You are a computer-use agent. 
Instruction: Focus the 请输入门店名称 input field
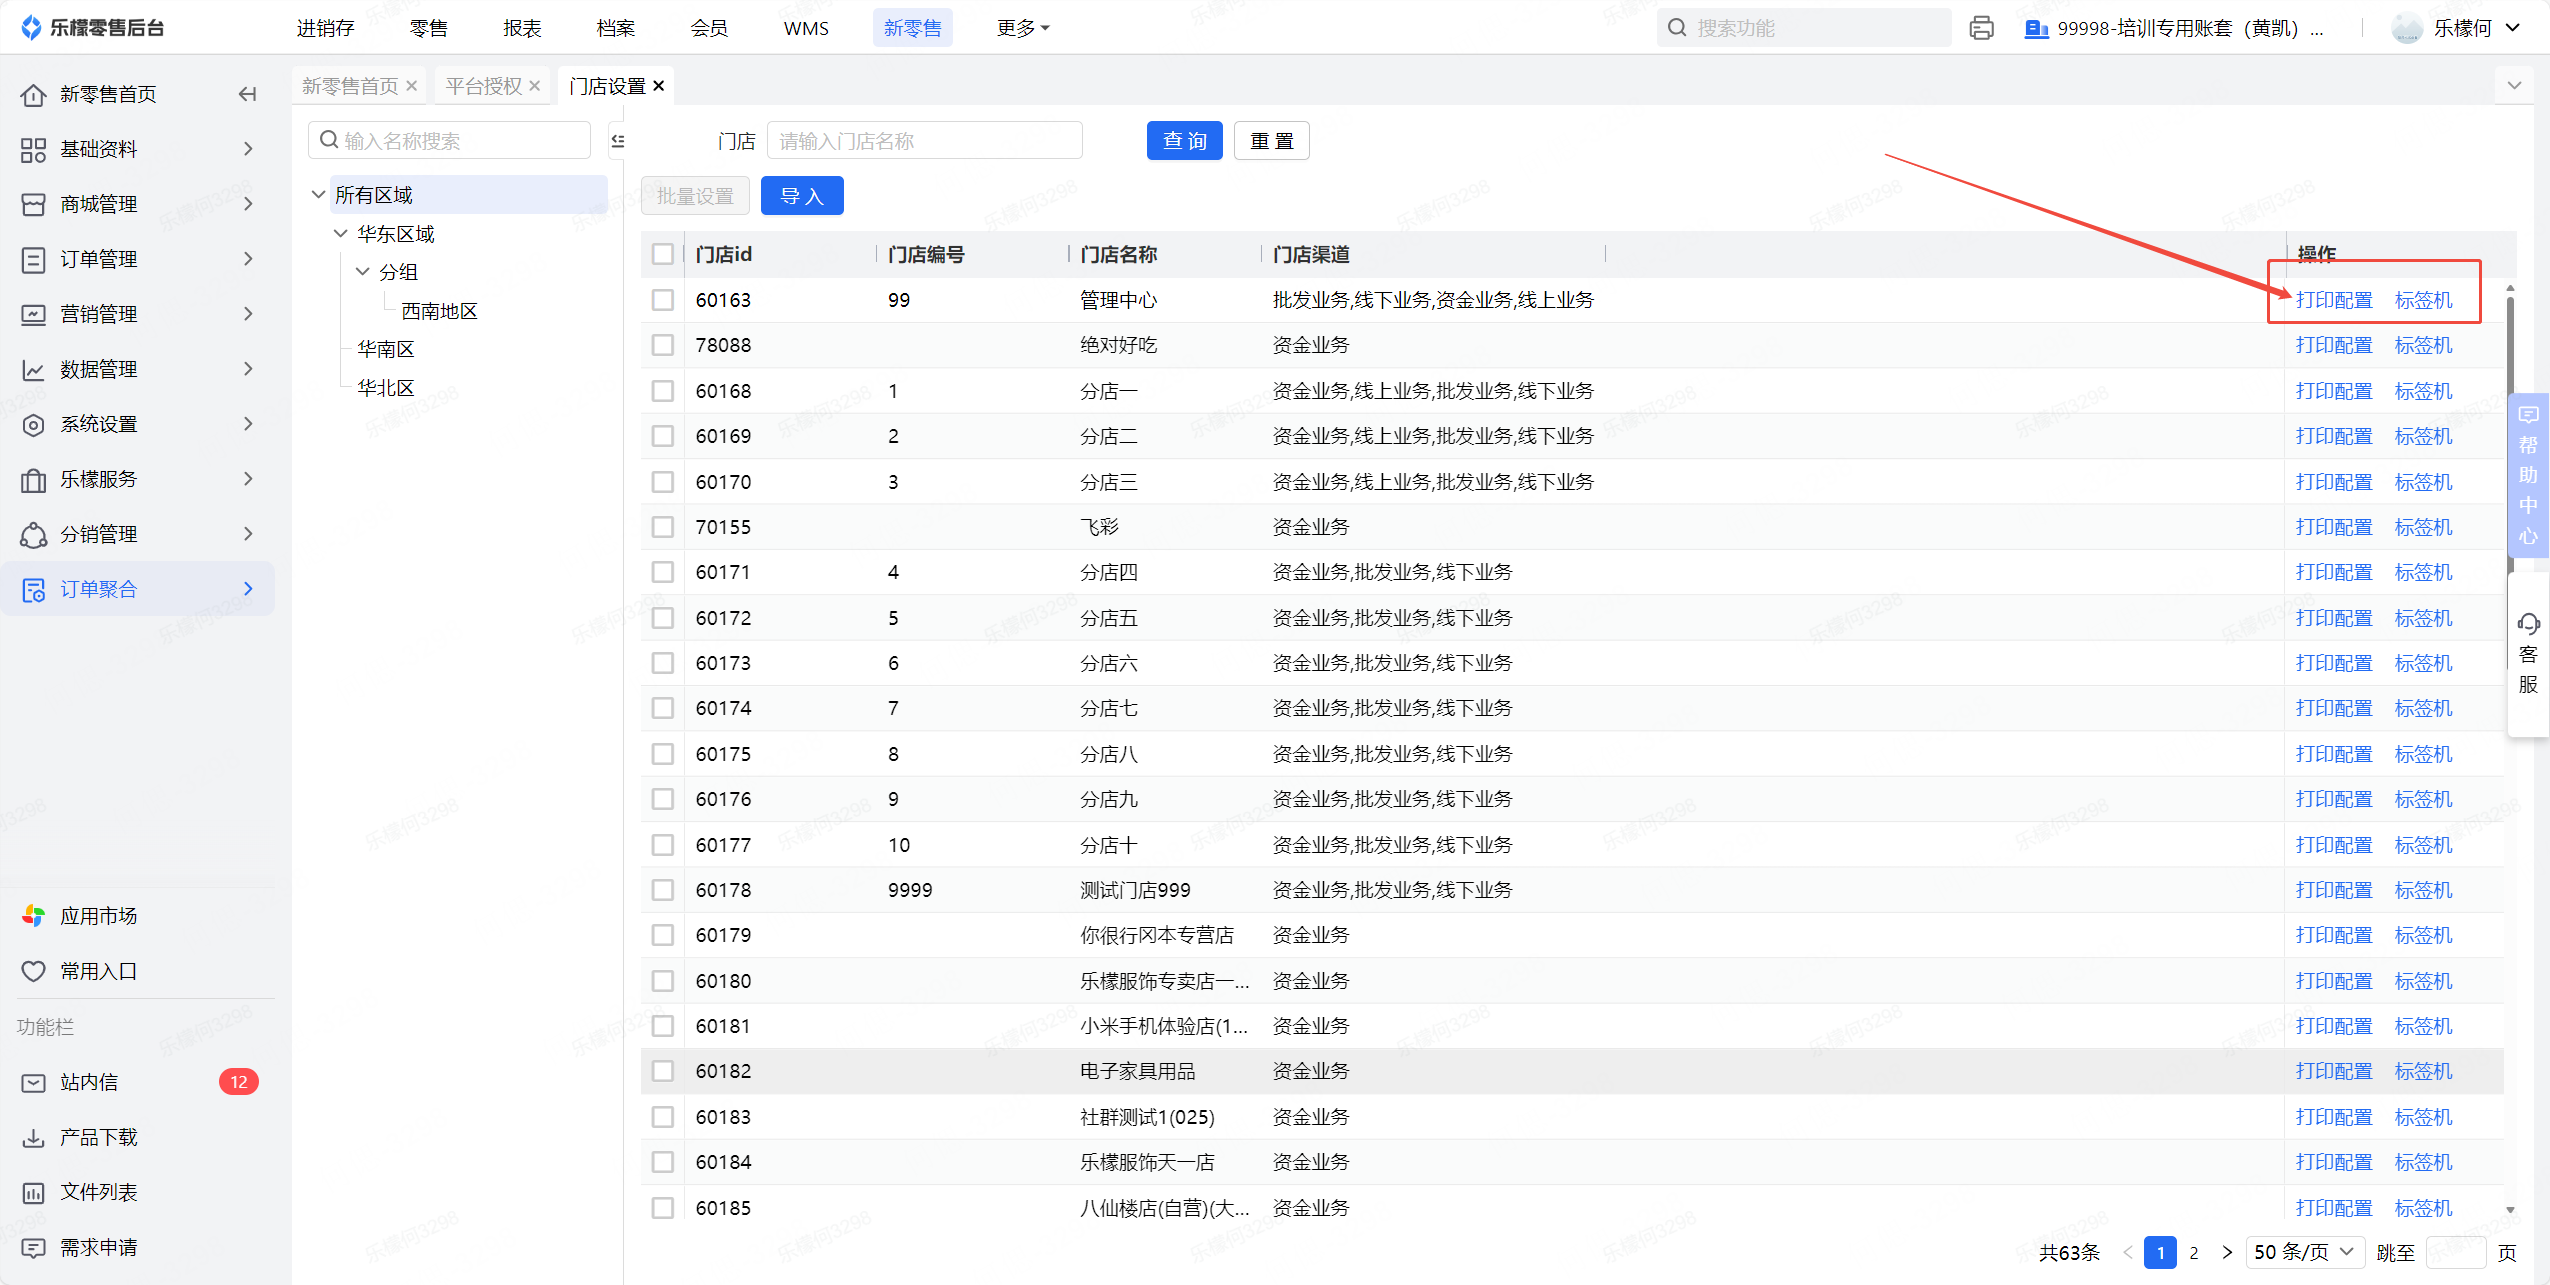[x=924, y=141]
